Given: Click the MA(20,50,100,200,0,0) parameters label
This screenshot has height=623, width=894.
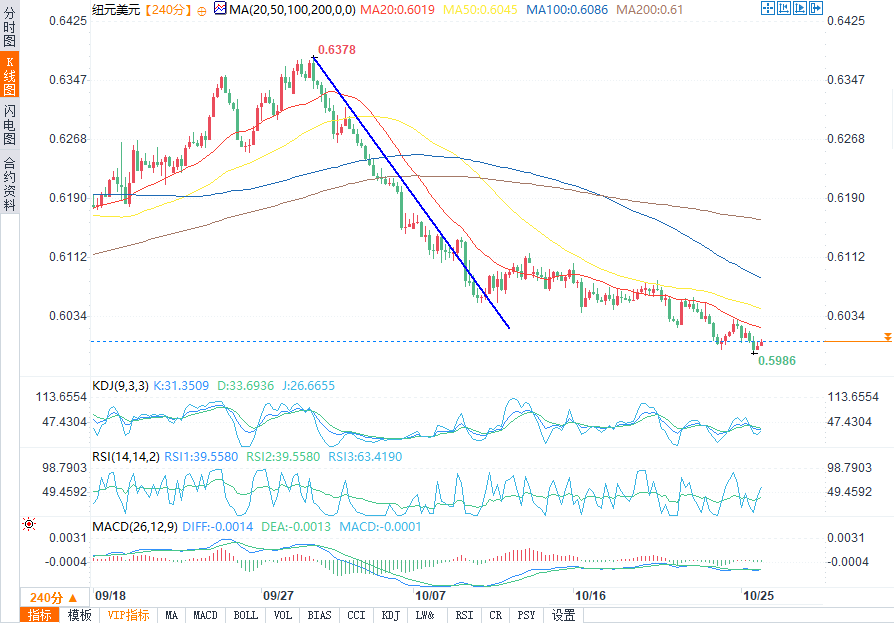Looking at the screenshot, I should tap(292, 10).
